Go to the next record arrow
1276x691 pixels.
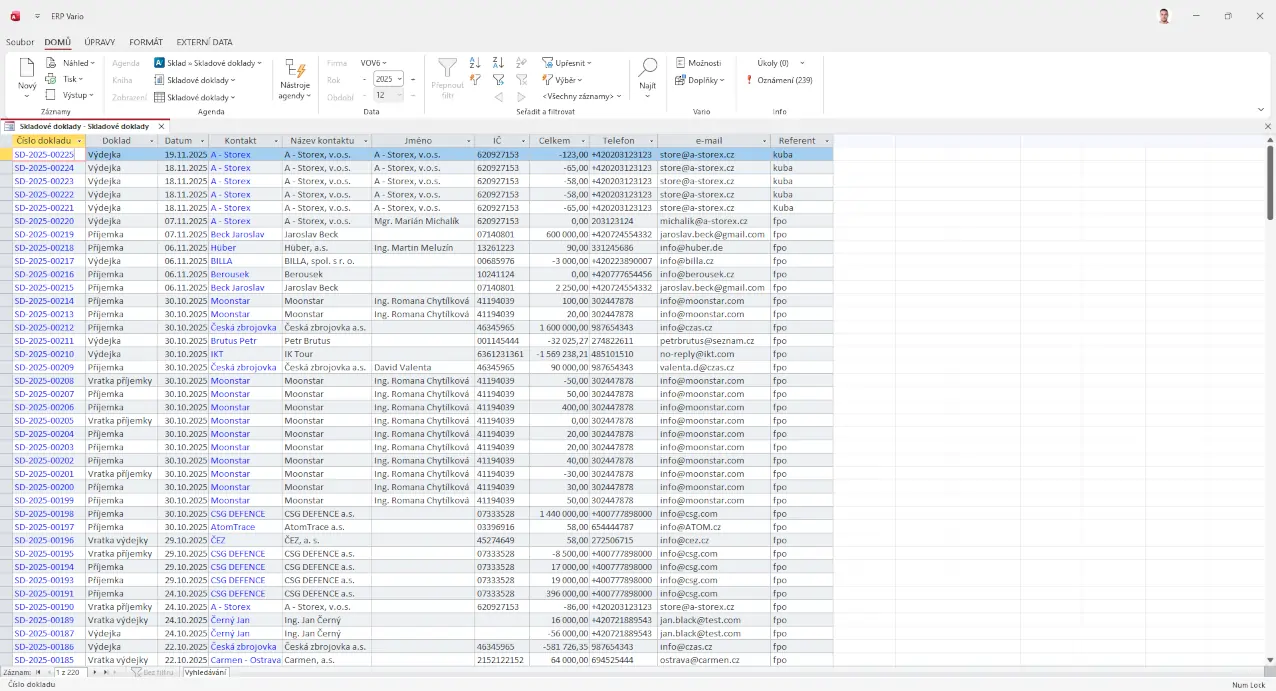point(95,672)
